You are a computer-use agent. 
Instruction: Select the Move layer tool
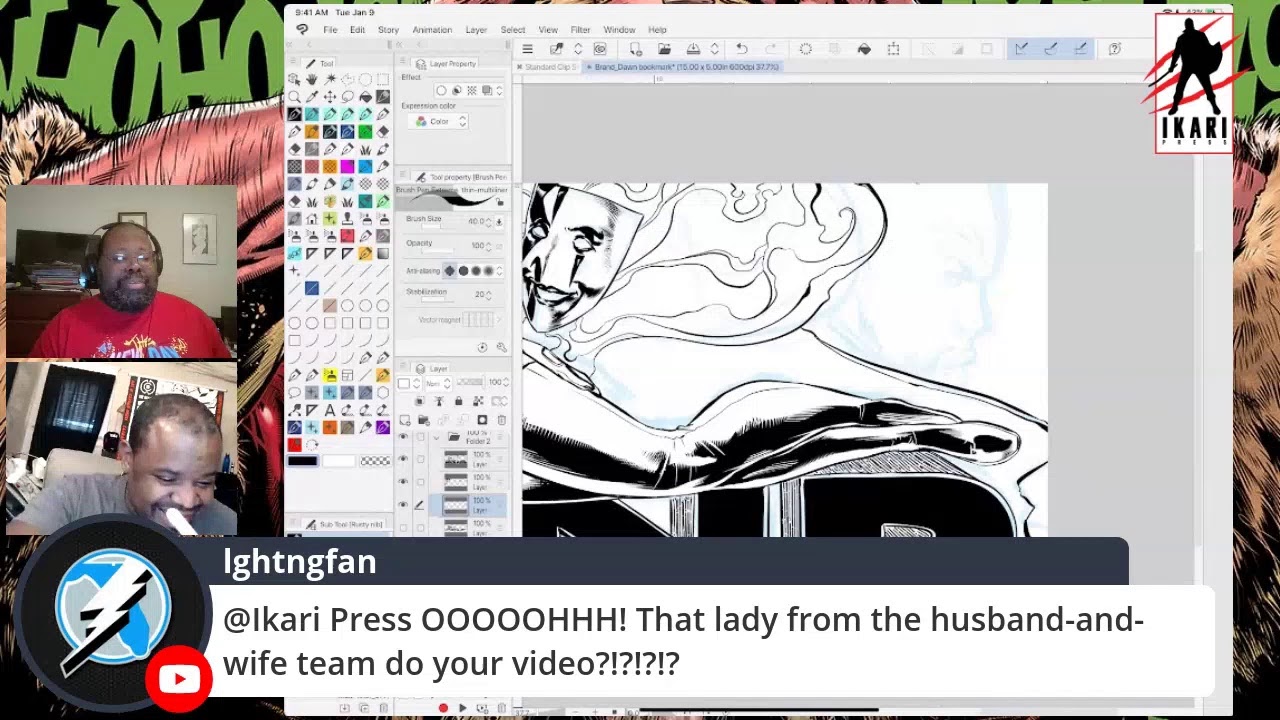click(329, 97)
